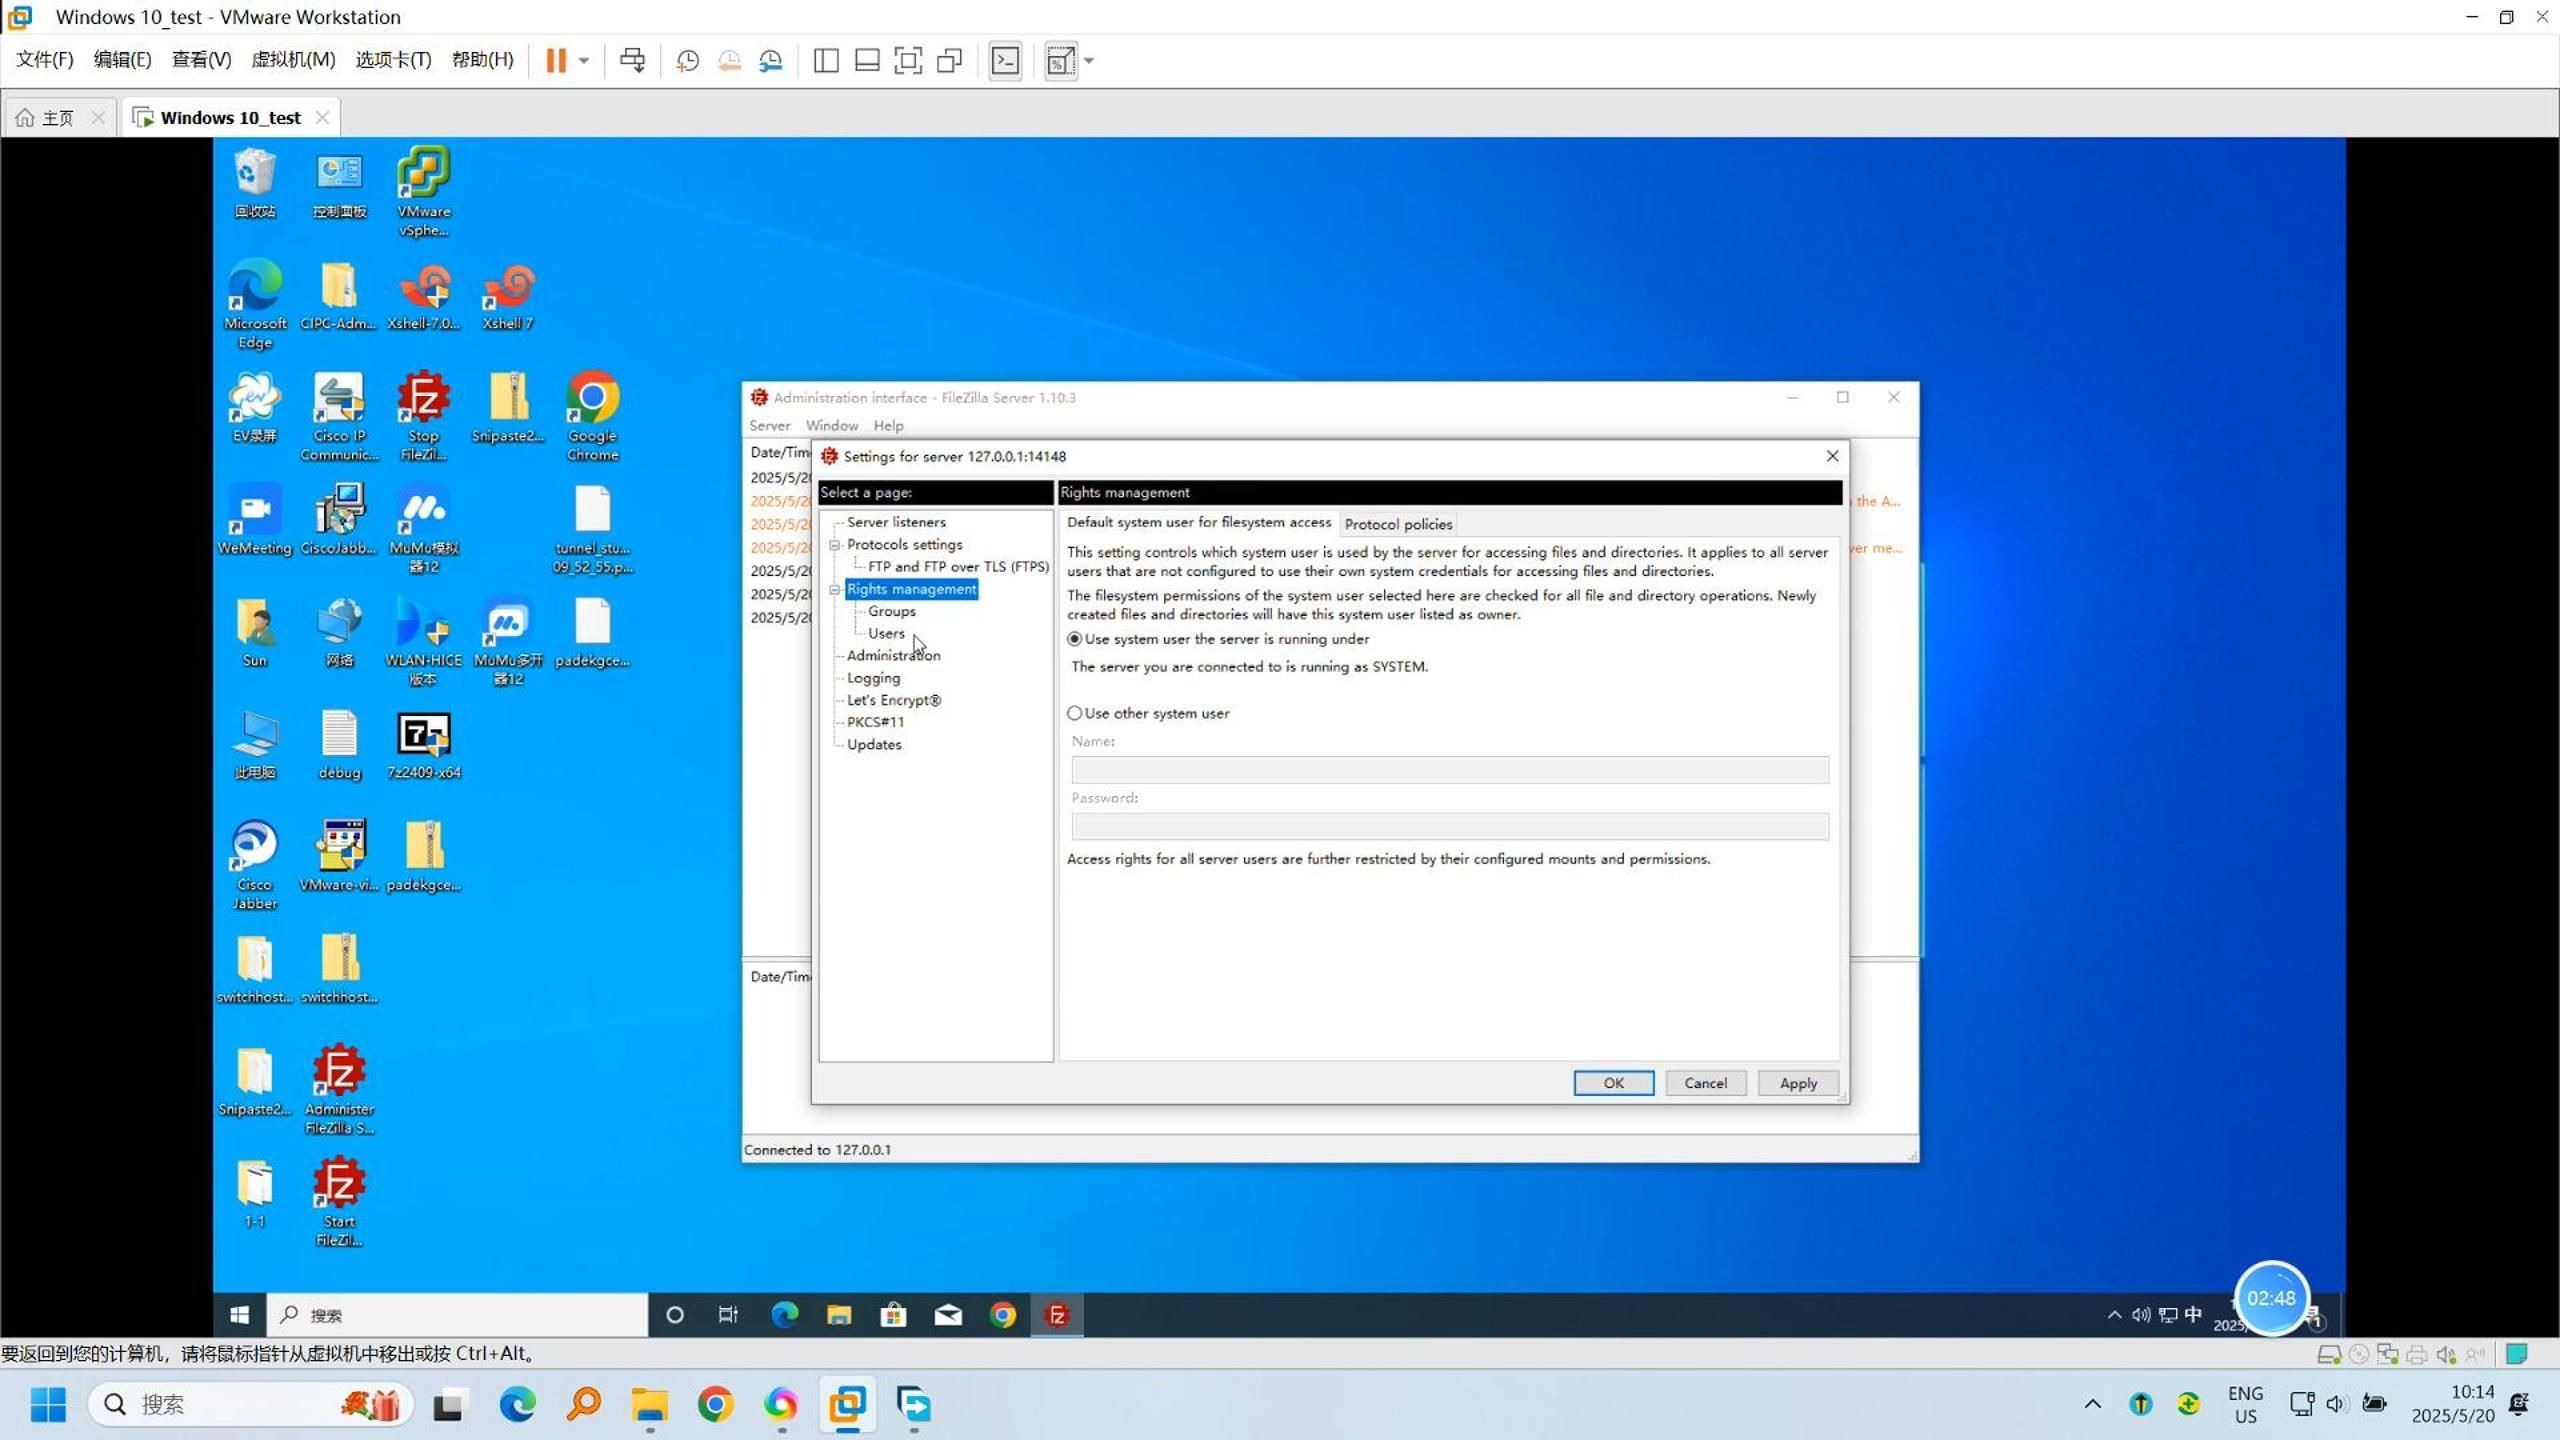2560x1440 pixels.
Task: Click the VMware Workstation host taskbar icon
Action: click(x=847, y=1404)
